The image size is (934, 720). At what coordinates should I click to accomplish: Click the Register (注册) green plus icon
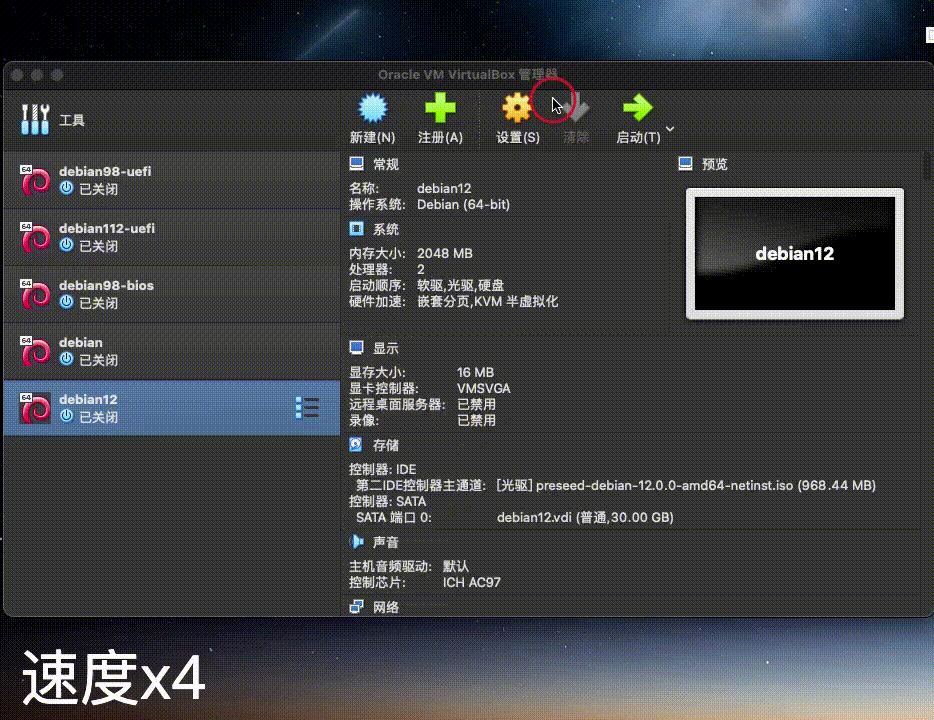pyautogui.click(x=440, y=108)
